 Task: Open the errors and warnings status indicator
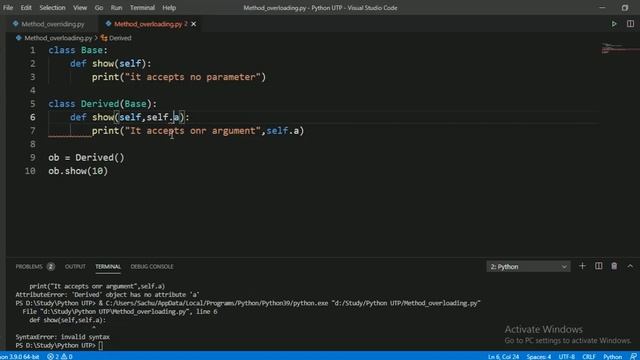[x=60, y=356]
